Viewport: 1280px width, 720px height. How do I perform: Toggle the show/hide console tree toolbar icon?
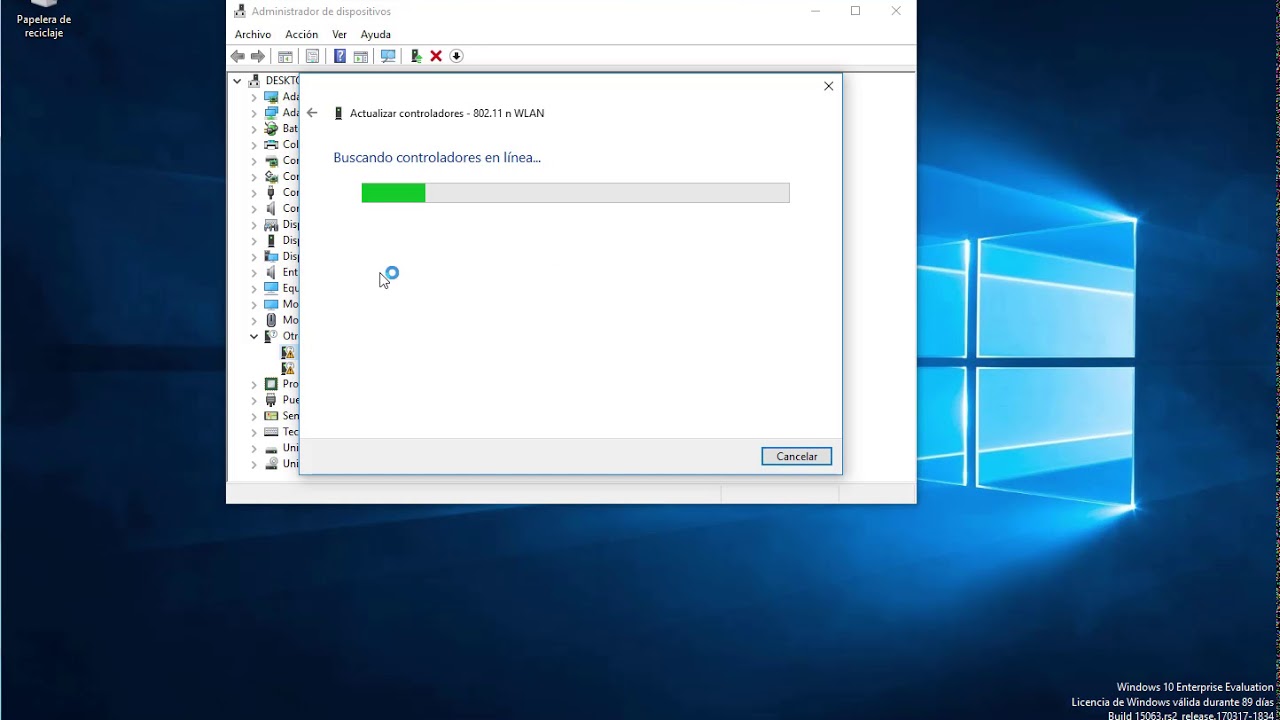point(285,56)
